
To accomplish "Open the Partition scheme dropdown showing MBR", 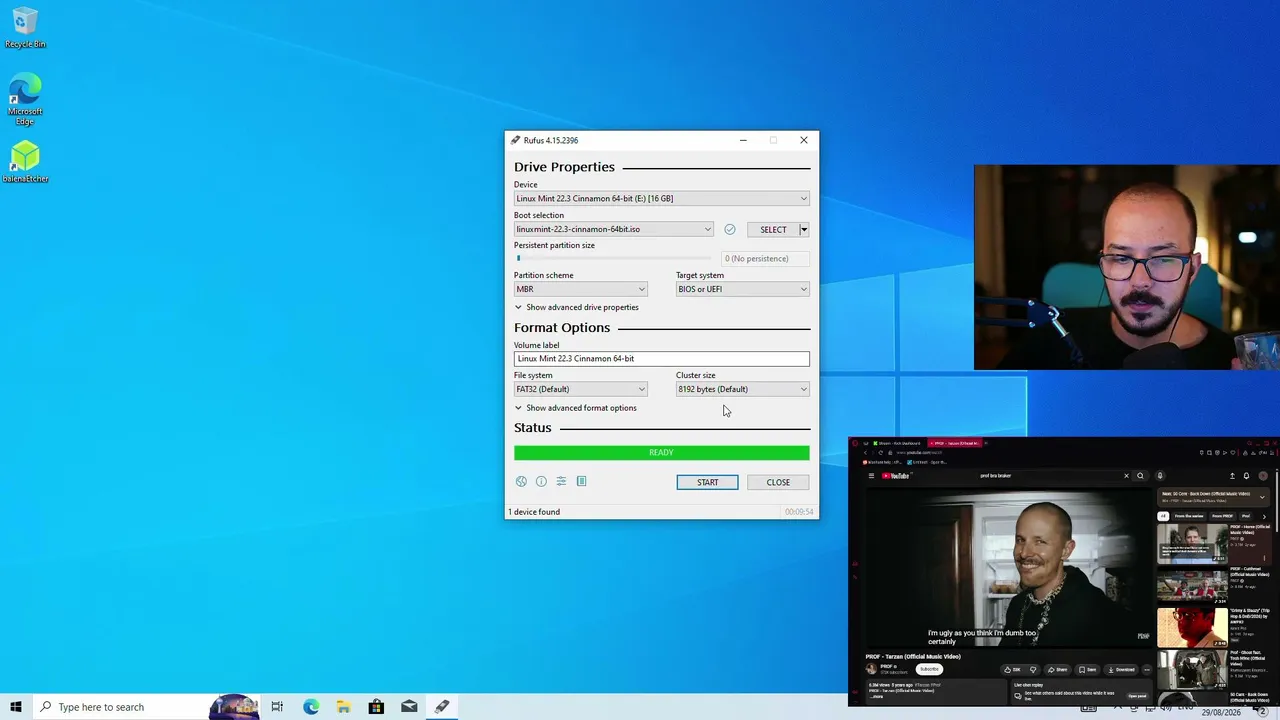I will tap(581, 289).
